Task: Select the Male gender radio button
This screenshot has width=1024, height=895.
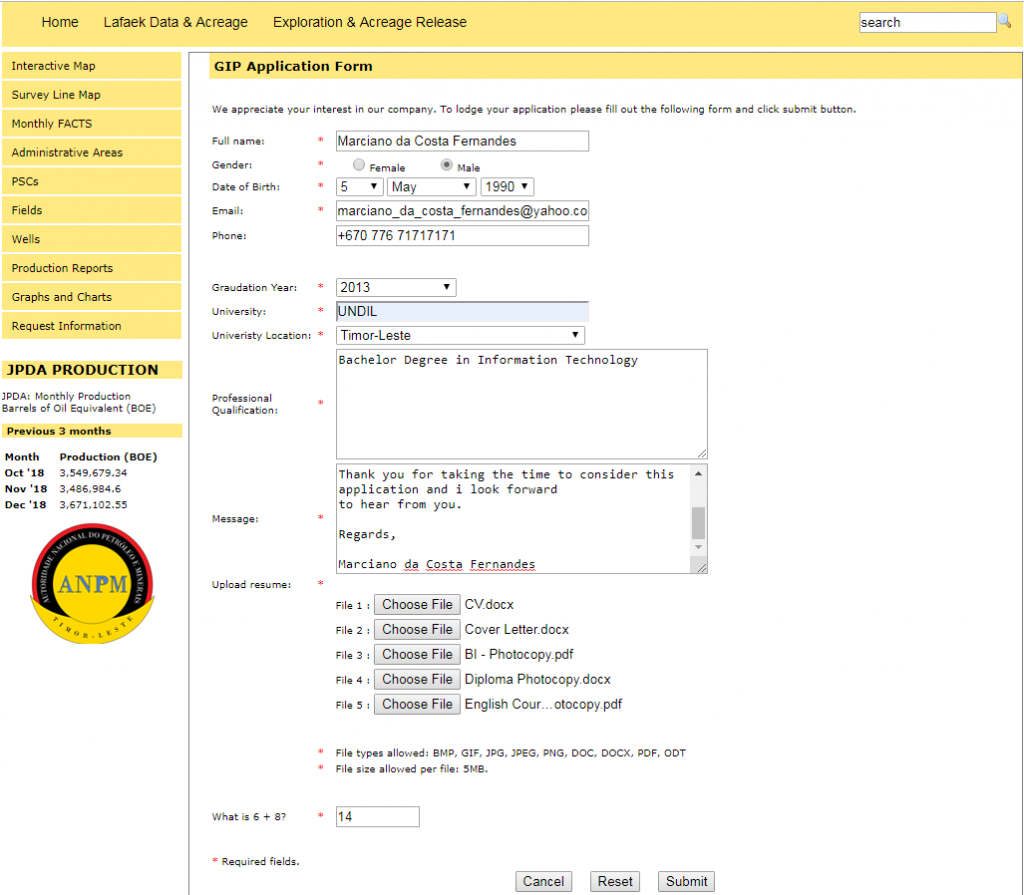Action: [447, 166]
